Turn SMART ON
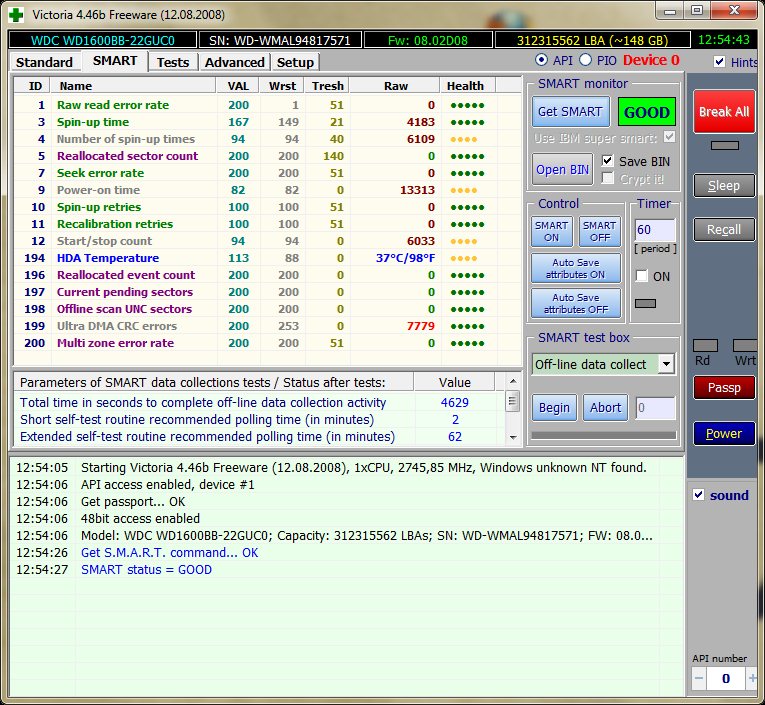Screen dimensions: 765x705 (551, 231)
